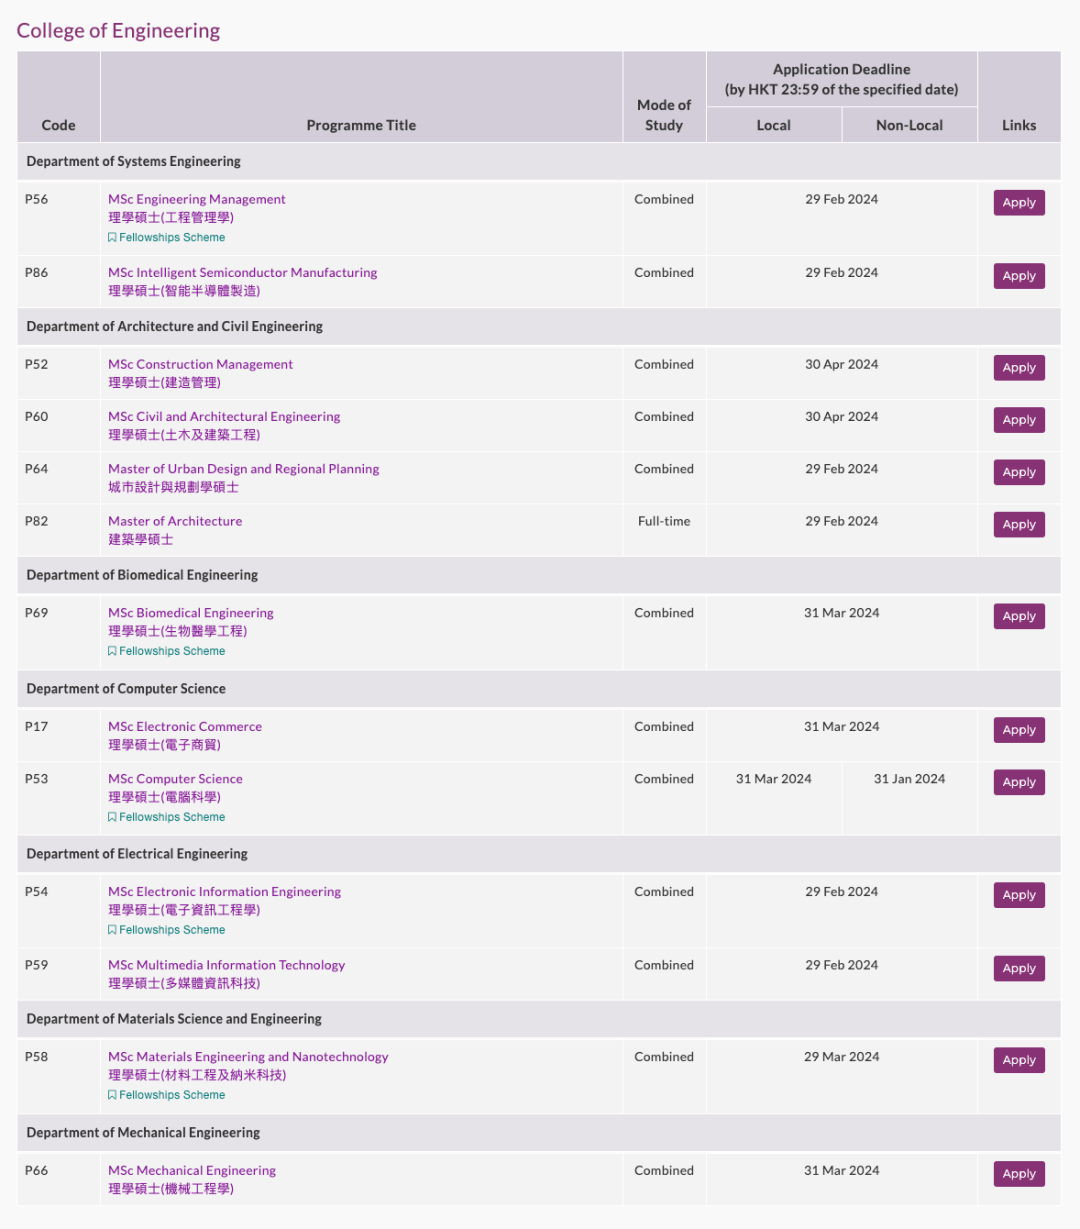The width and height of the screenshot is (1080, 1229).
Task: Open MSc Construction Management programme link
Action: click(x=200, y=365)
